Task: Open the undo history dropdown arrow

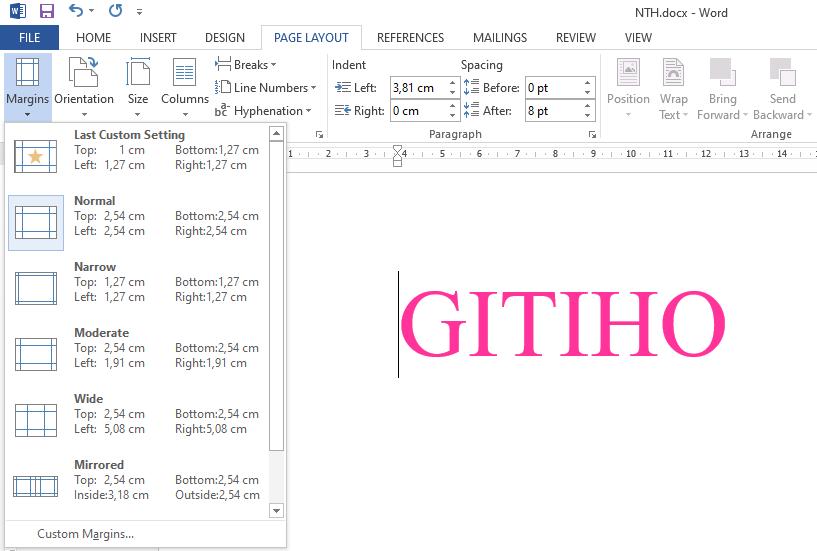Action: (x=91, y=10)
